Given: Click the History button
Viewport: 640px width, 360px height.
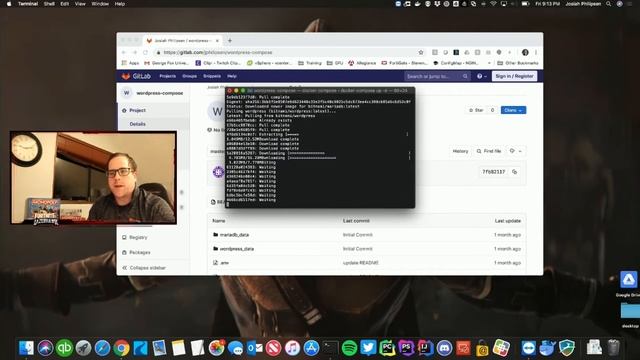Looking at the screenshot, I should 460,151.
